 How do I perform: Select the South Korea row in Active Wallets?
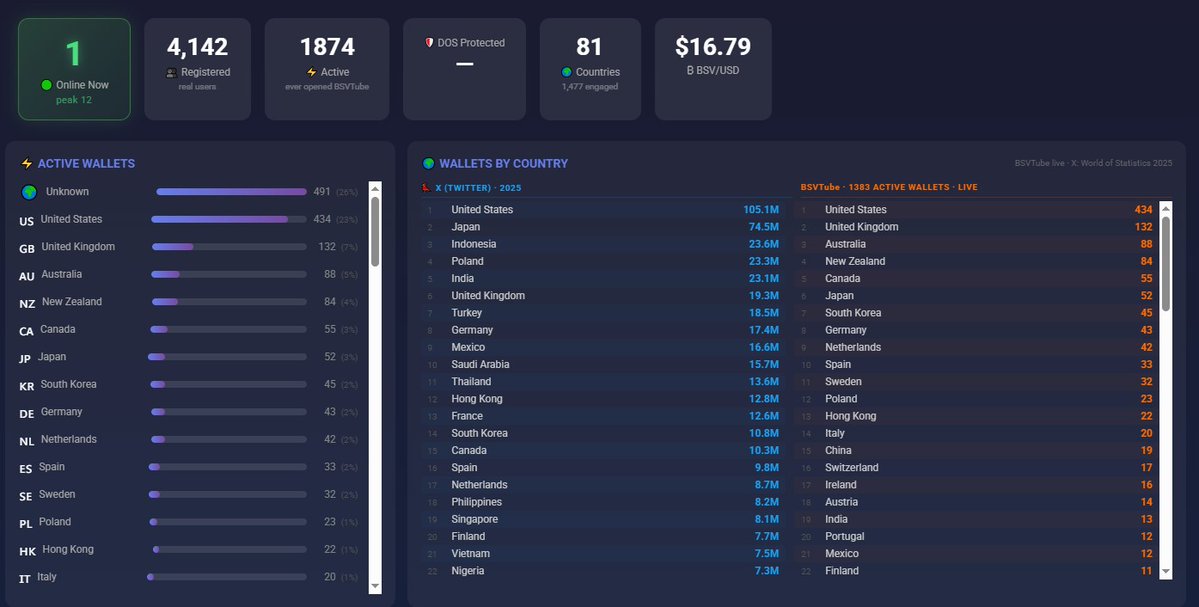(188, 385)
